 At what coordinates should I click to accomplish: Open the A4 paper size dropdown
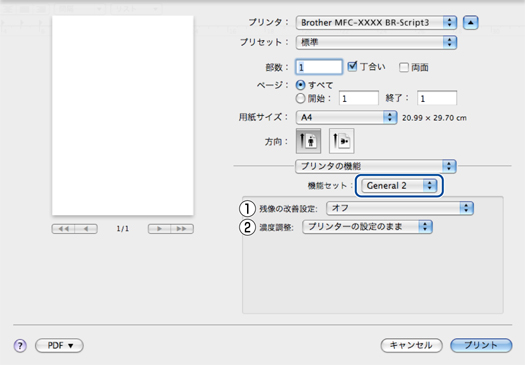tap(347, 118)
